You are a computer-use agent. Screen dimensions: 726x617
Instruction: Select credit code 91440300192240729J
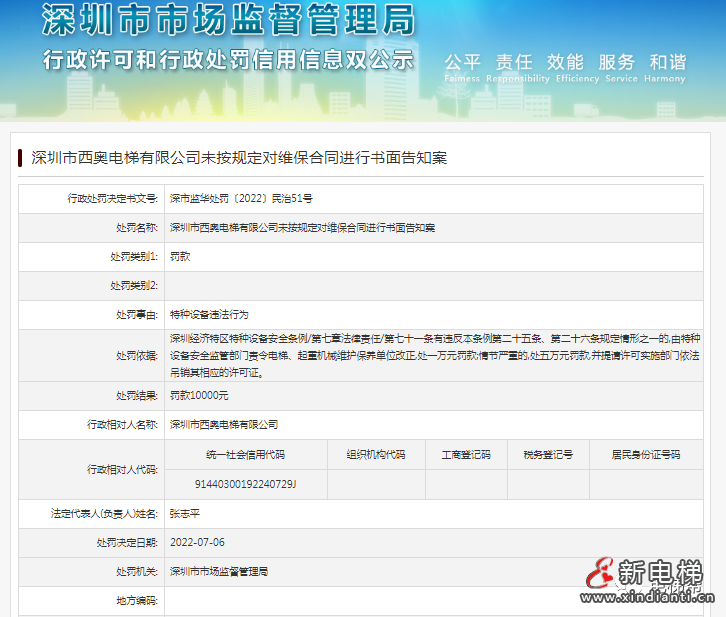click(x=245, y=484)
